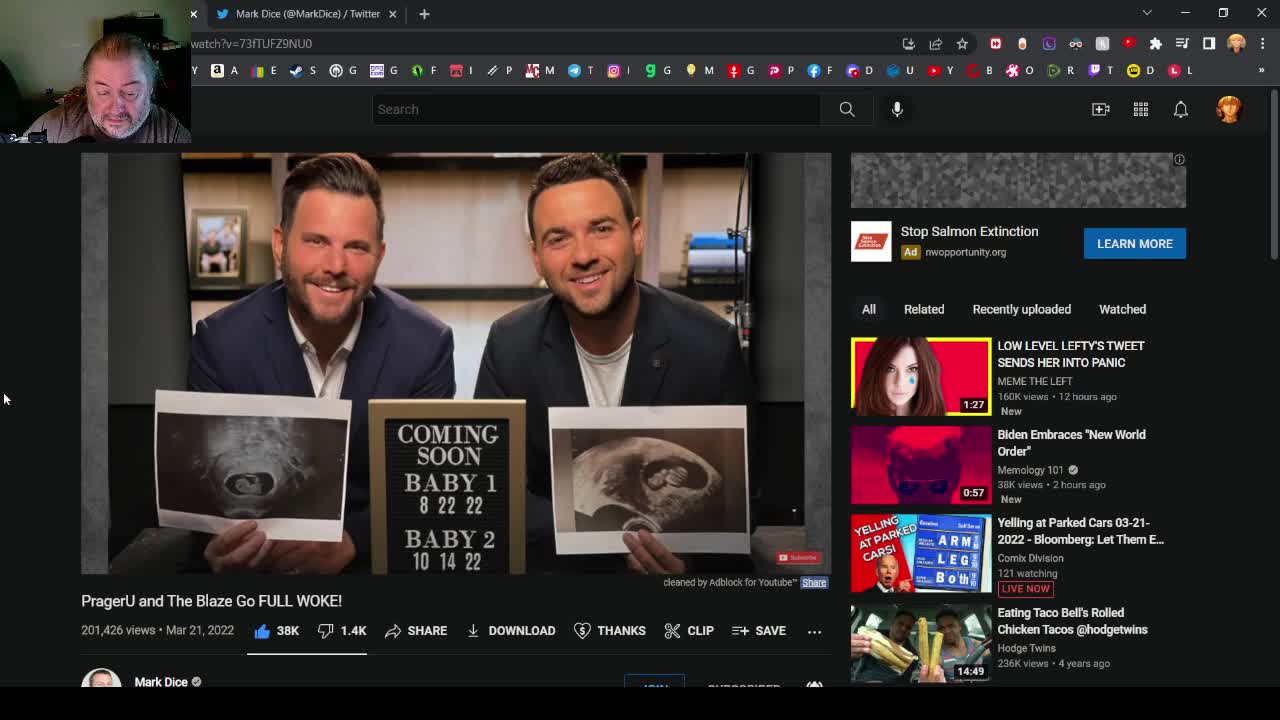This screenshot has width=1280, height=720.
Task: Open the Chrome three-dot menu
Action: [x=1263, y=44]
